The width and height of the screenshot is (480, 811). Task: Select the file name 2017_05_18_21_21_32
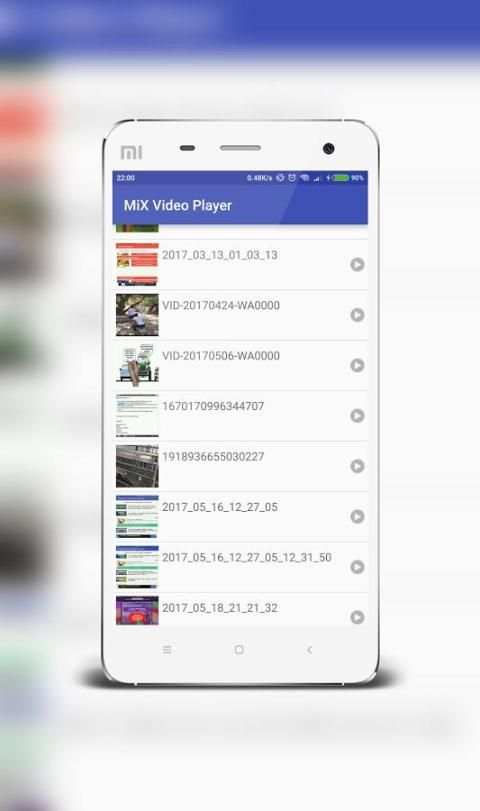tap(220, 608)
